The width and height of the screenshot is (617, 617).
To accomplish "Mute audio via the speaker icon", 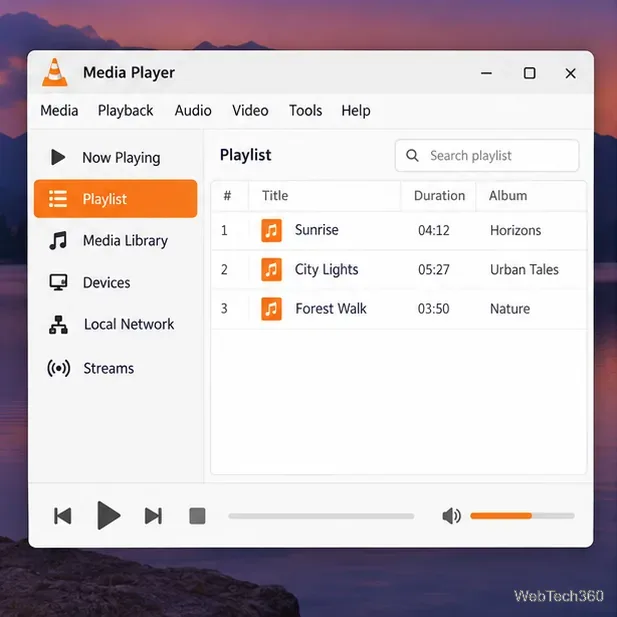I will 451,516.
